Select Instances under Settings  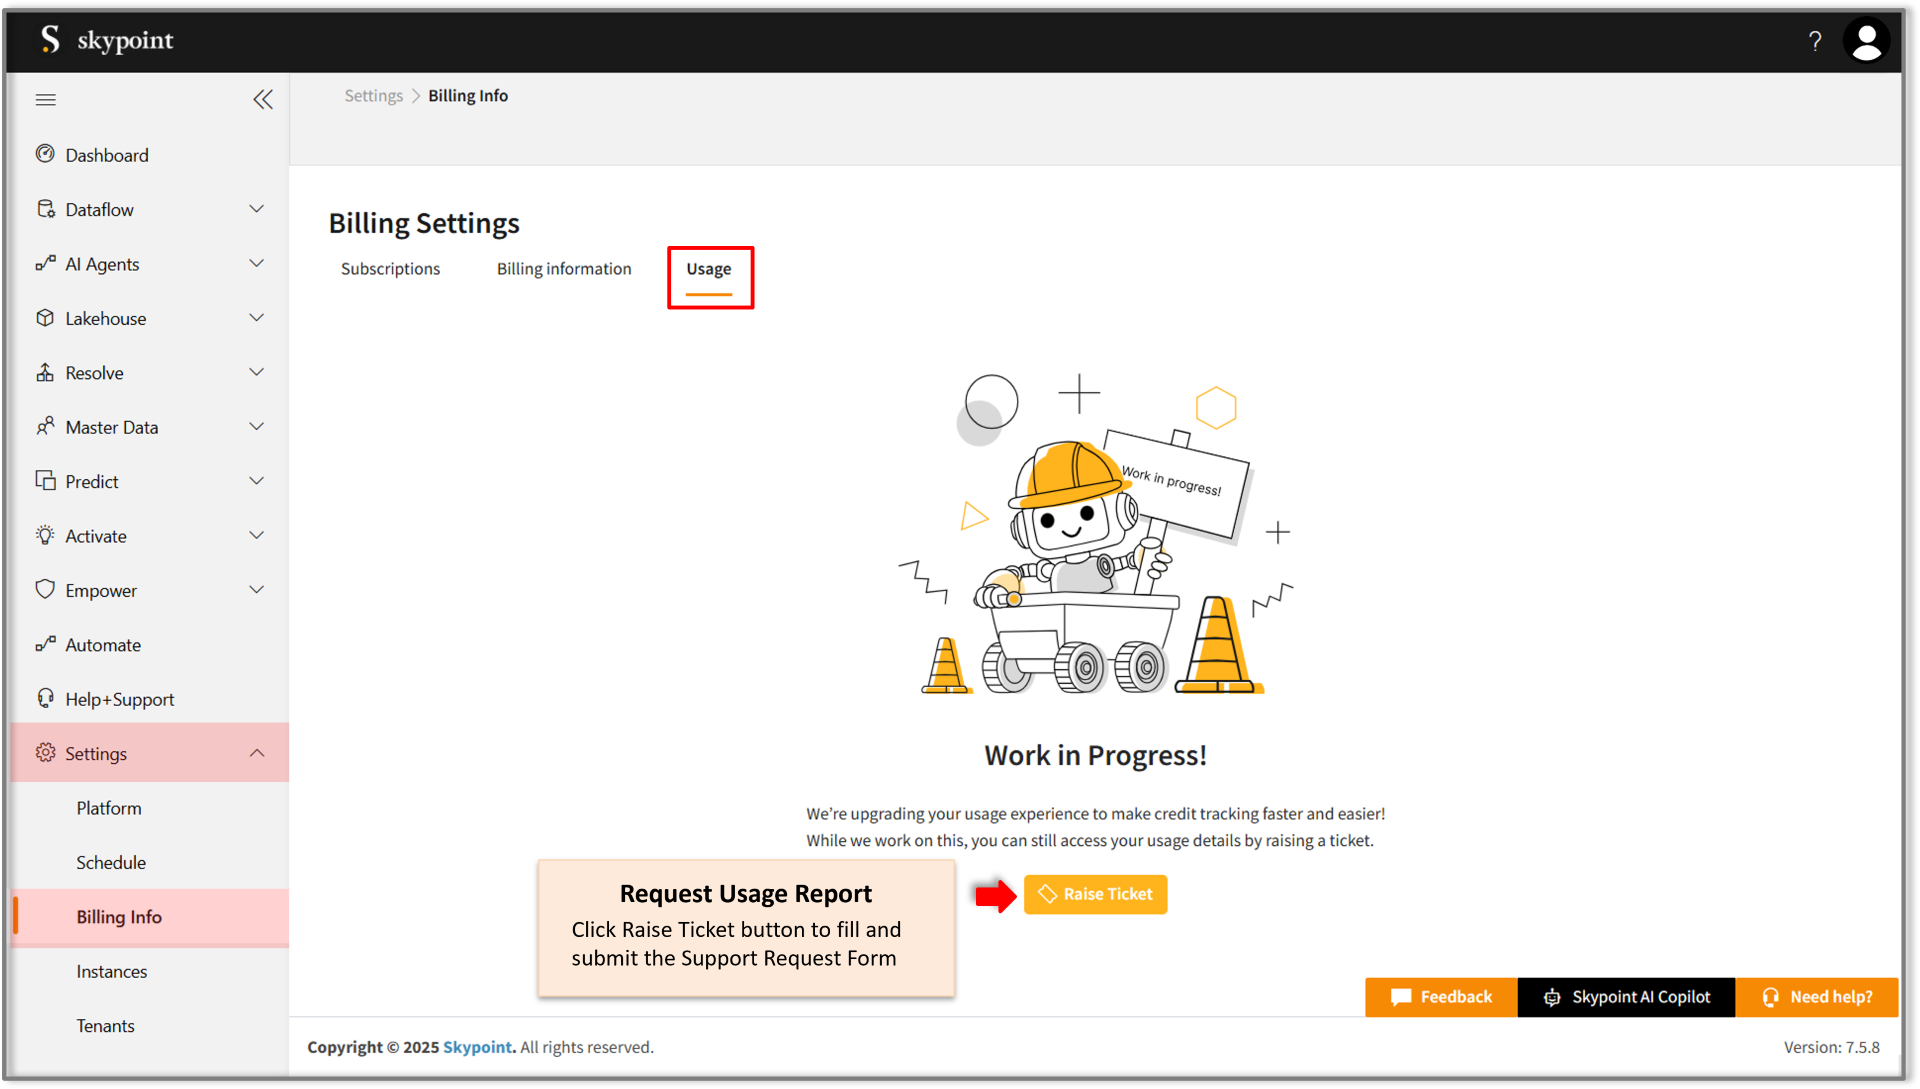pyautogui.click(x=112, y=971)
